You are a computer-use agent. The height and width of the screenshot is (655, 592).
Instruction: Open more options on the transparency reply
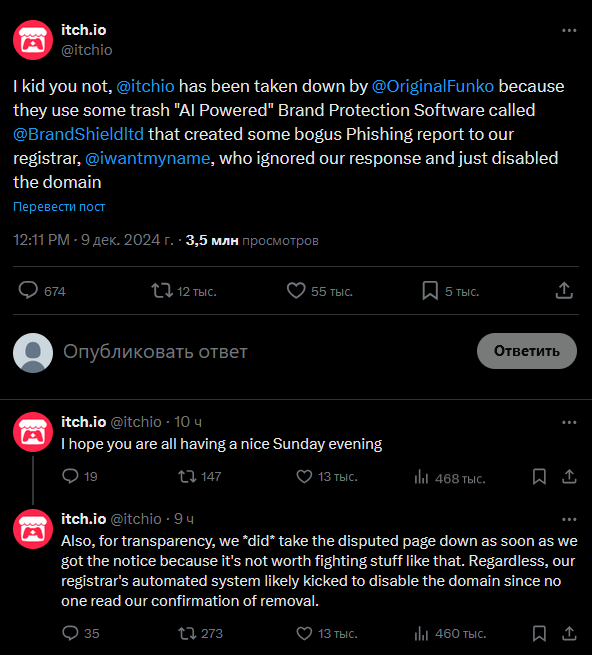tap(569, 520)
